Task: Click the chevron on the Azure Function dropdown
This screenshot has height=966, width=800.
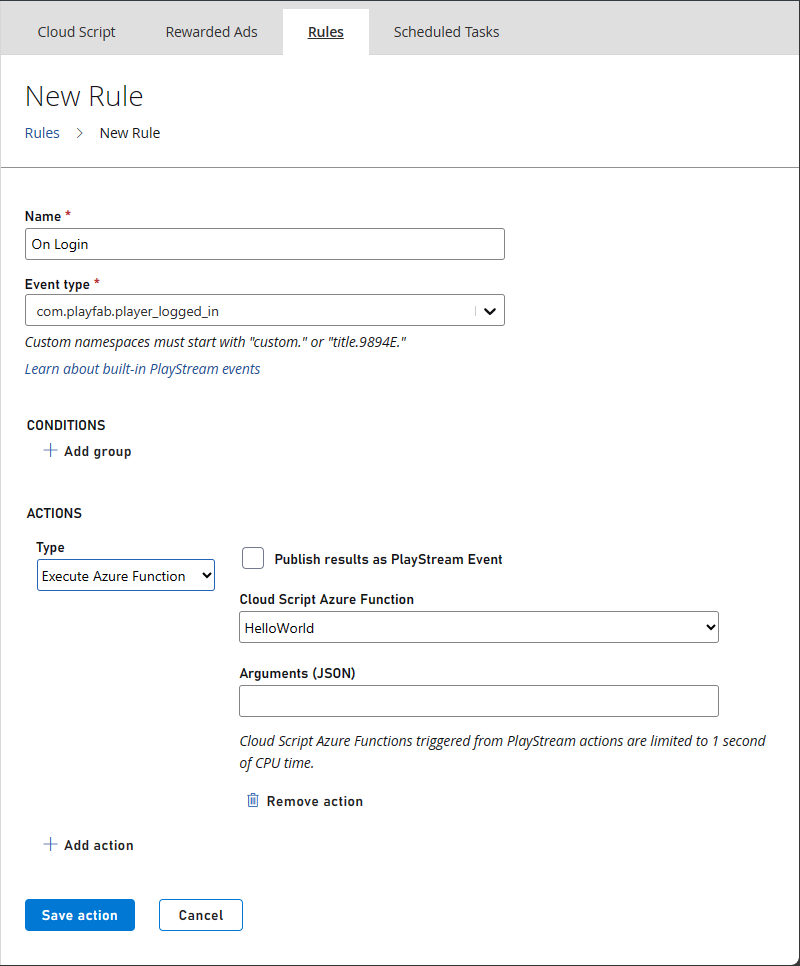Action: tap(706, 627)
